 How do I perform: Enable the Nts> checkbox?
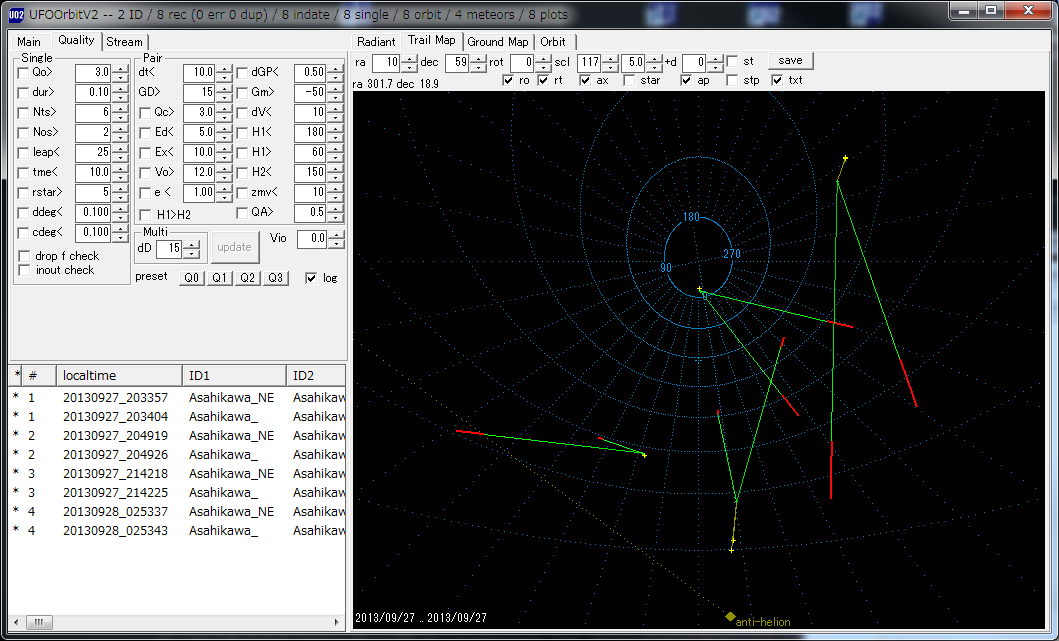(23, 113)
